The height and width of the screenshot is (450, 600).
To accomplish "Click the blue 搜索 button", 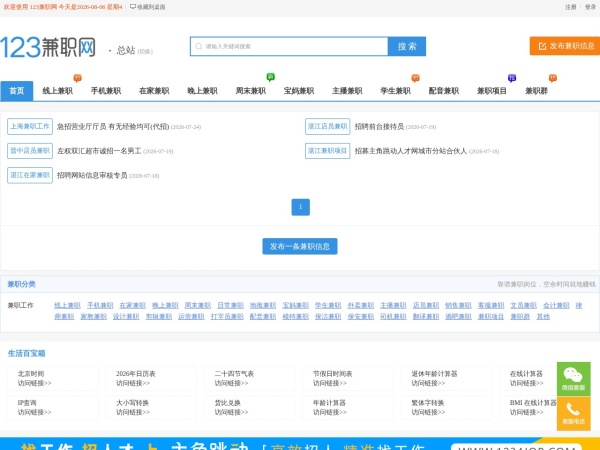I will click(x=407, y=46).
